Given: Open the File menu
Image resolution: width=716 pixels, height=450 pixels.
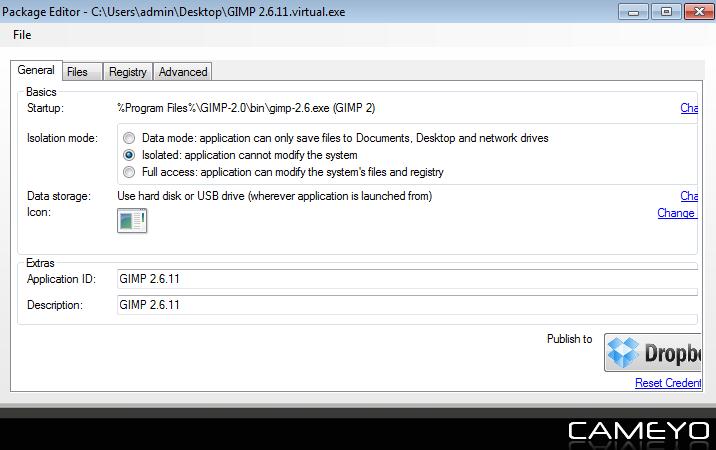Looking at the screenshot, I should tap(22, 35).
